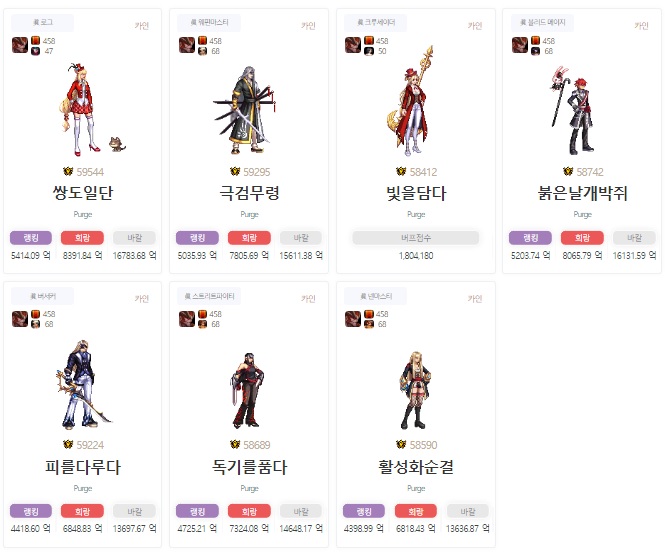Click the portrait icon on 붉은날개박쥐 card

click(520, 45)
